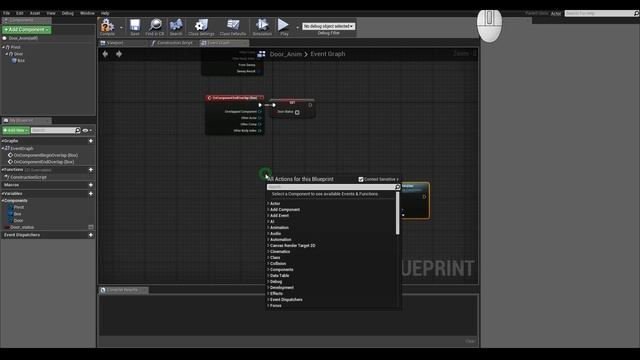Select OnComponentBeginOverlap (Box) in My Blueprint
This screenshot has height=360, width=640.
click(46, 155)
